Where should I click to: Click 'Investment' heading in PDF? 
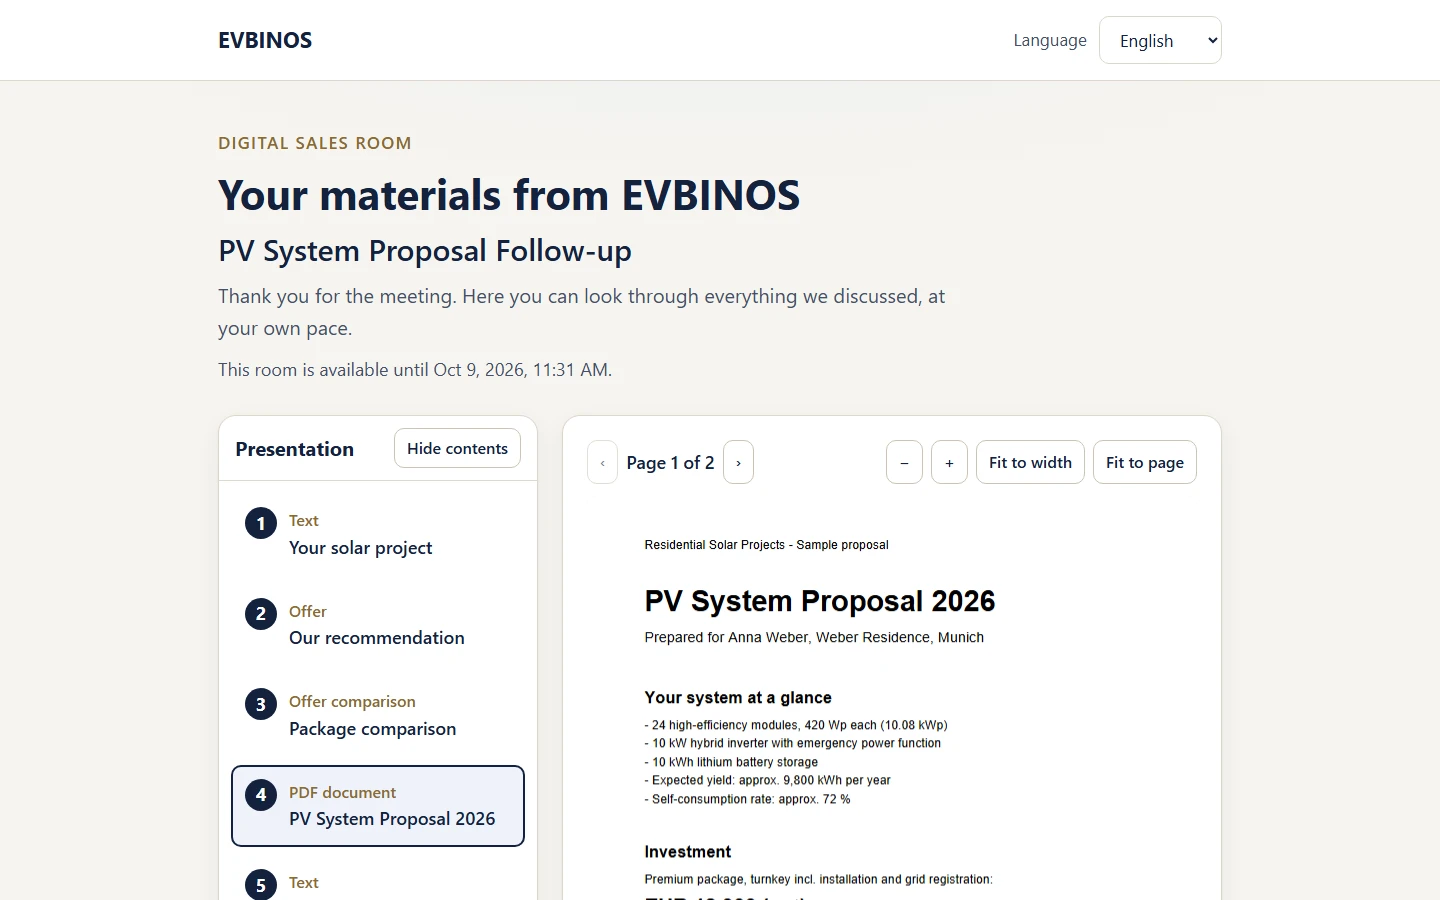point(688,852)
